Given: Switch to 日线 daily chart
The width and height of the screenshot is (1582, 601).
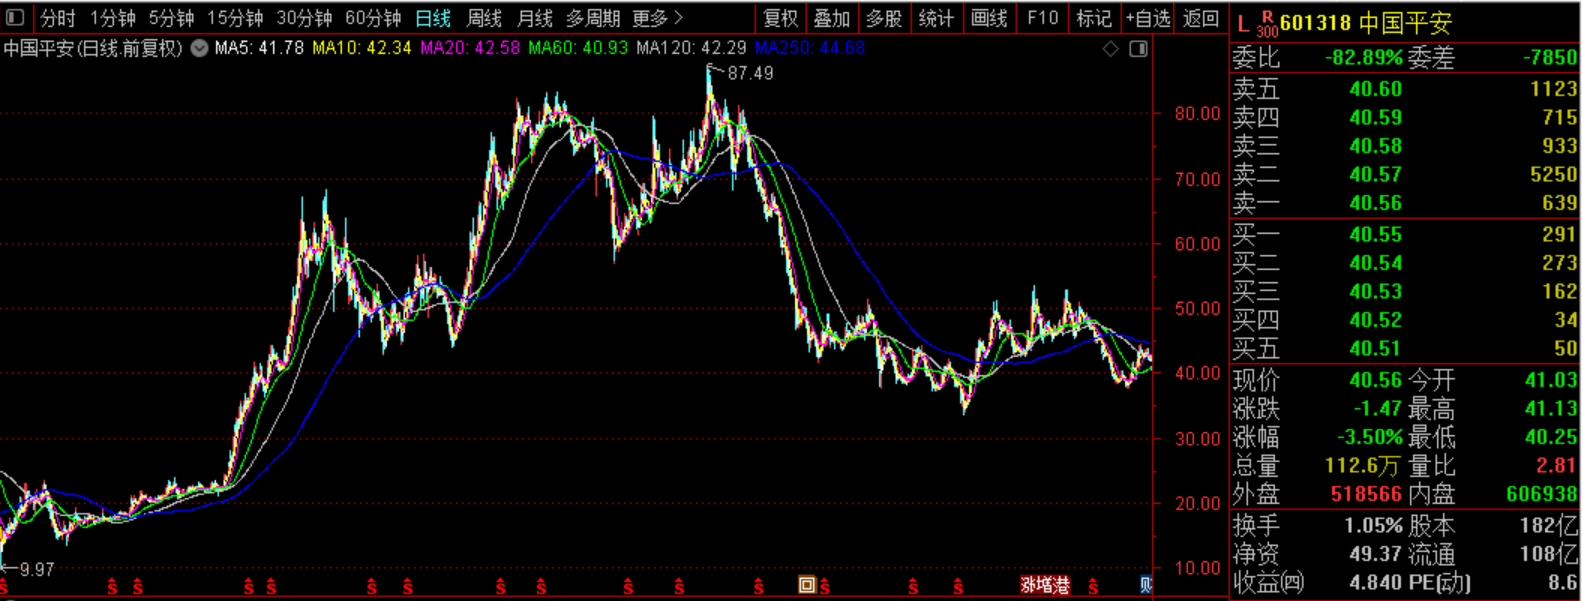Looking at the screenshot, I should click(x=433, y=18).
